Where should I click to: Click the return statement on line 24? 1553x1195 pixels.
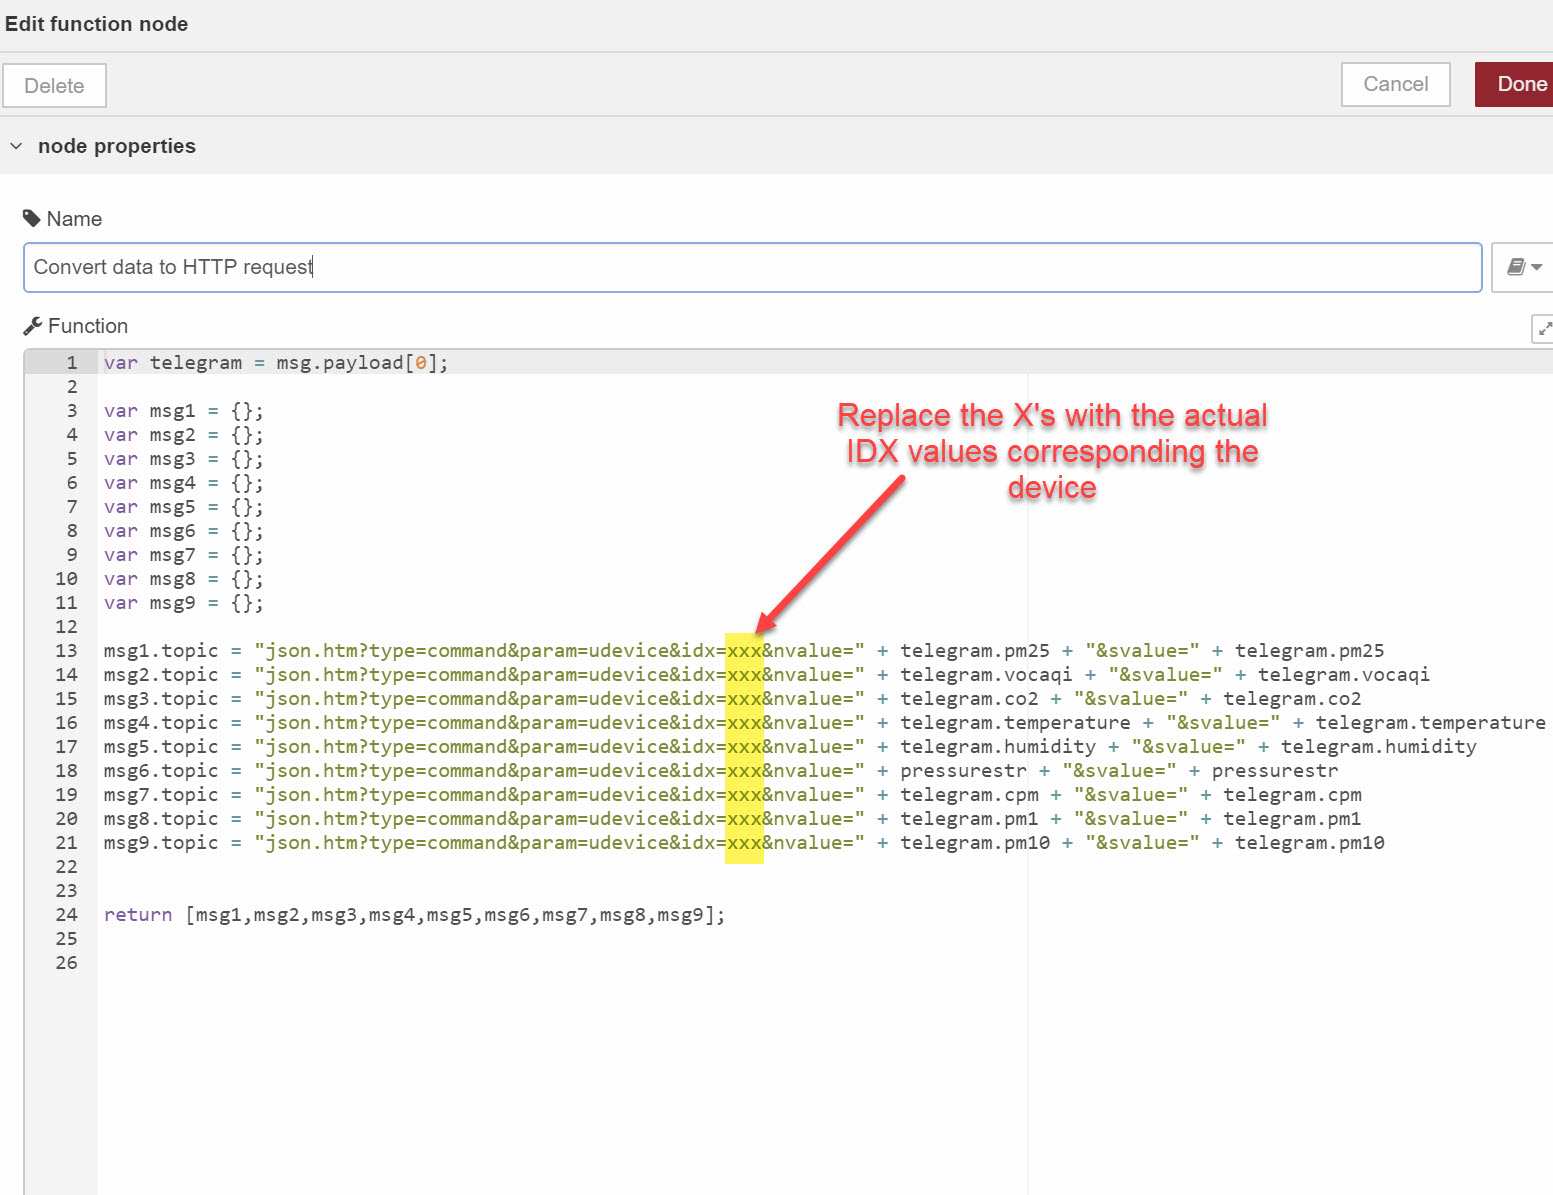point(138,915)
